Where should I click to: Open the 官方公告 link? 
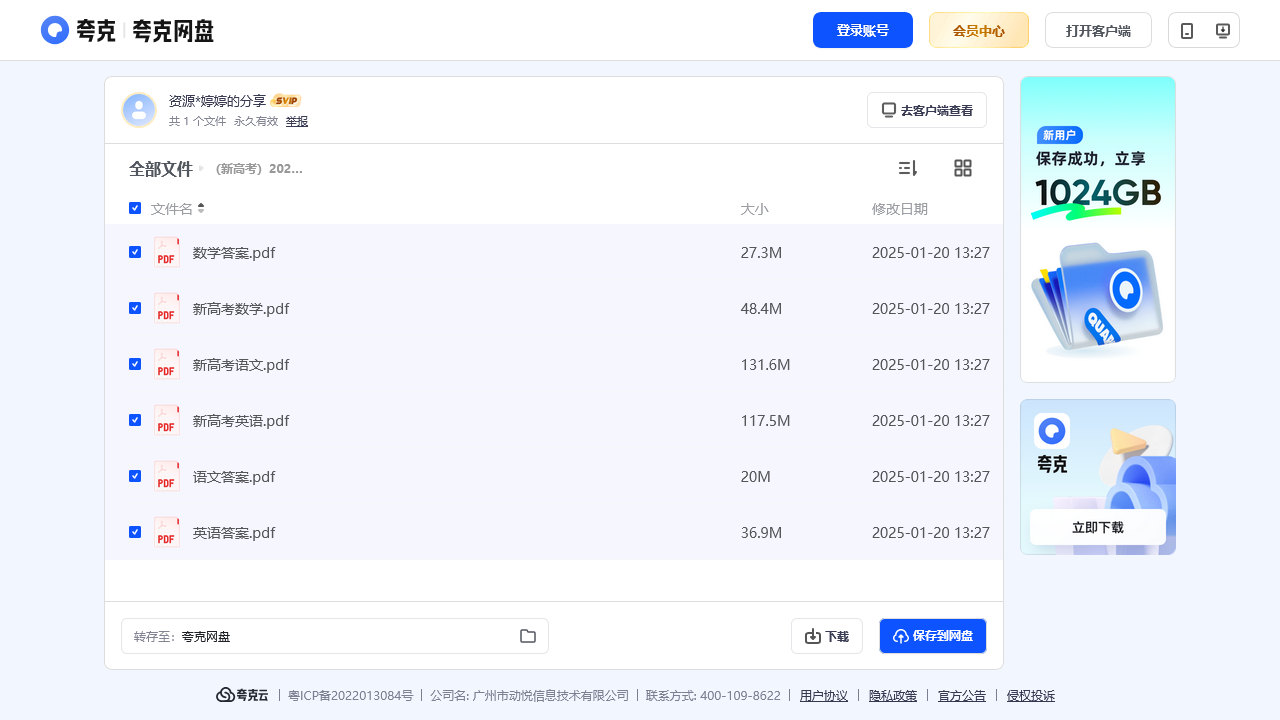click(x=962, y=696)
